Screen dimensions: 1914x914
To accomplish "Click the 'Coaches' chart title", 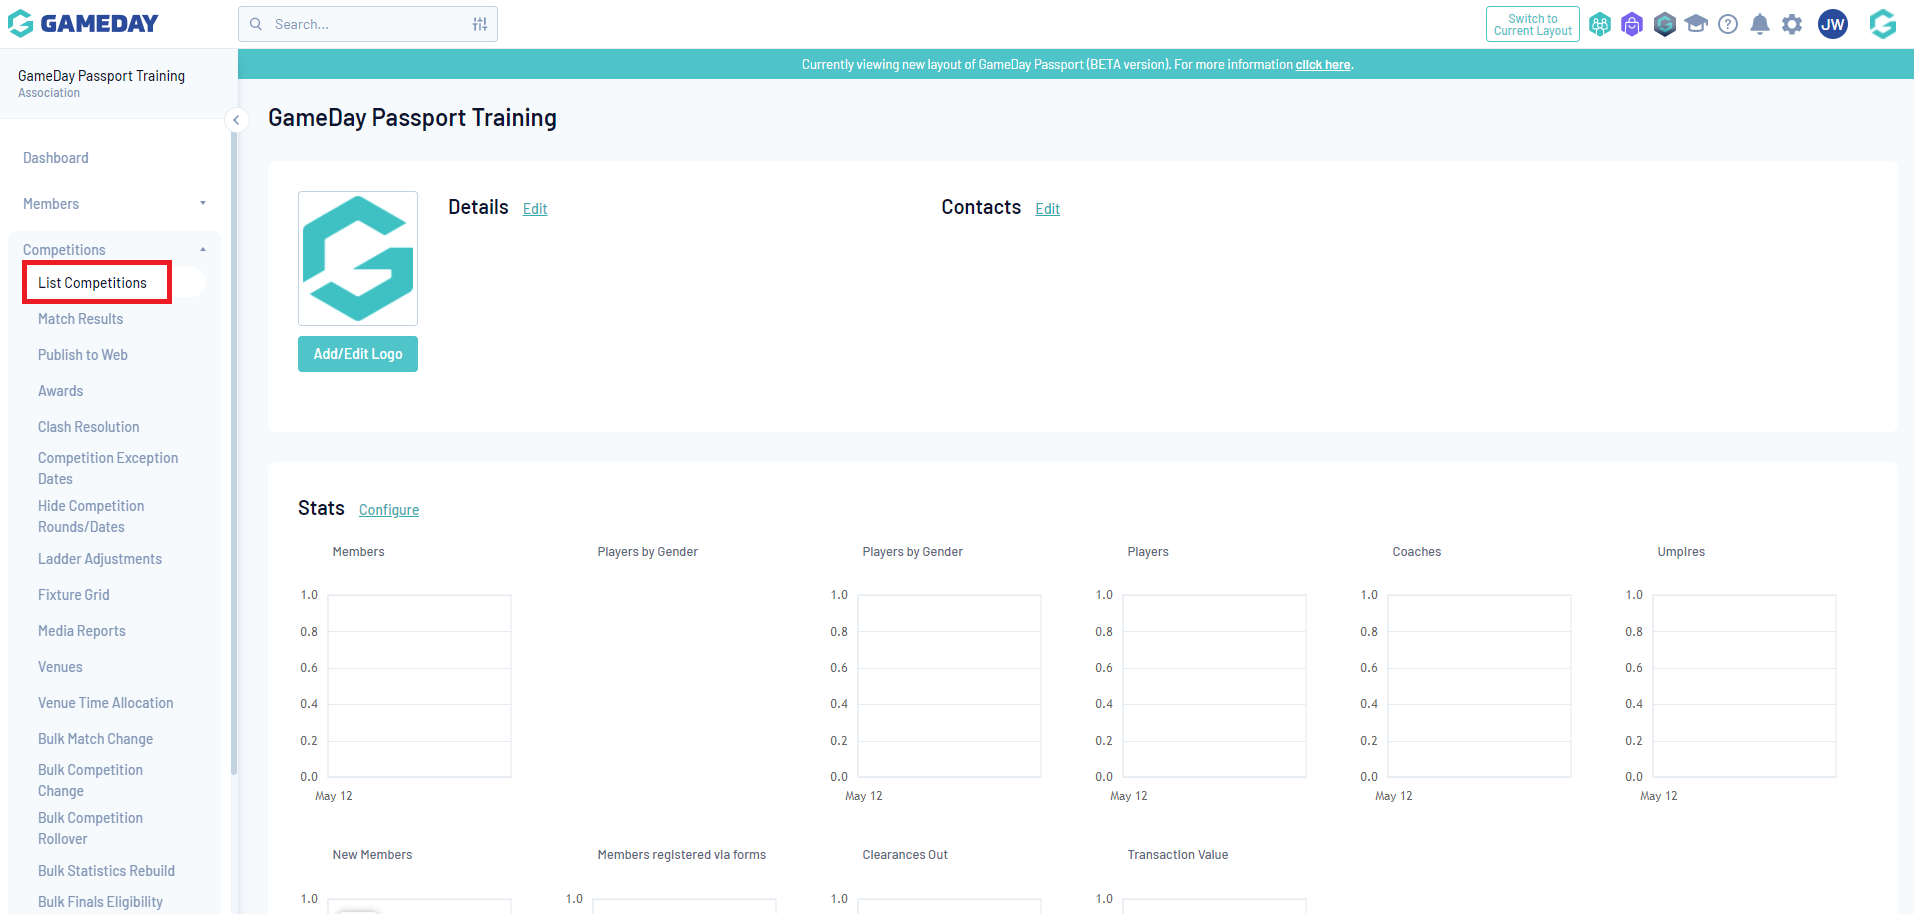I will [x=1417, y=552].
